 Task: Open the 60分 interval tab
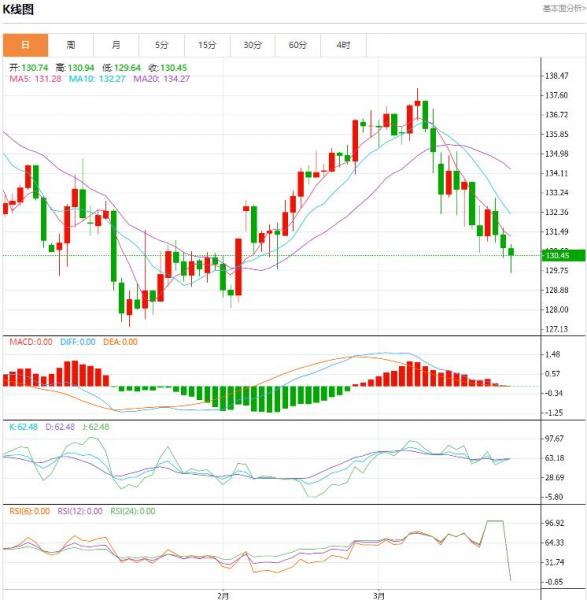[x=298, y=45]
